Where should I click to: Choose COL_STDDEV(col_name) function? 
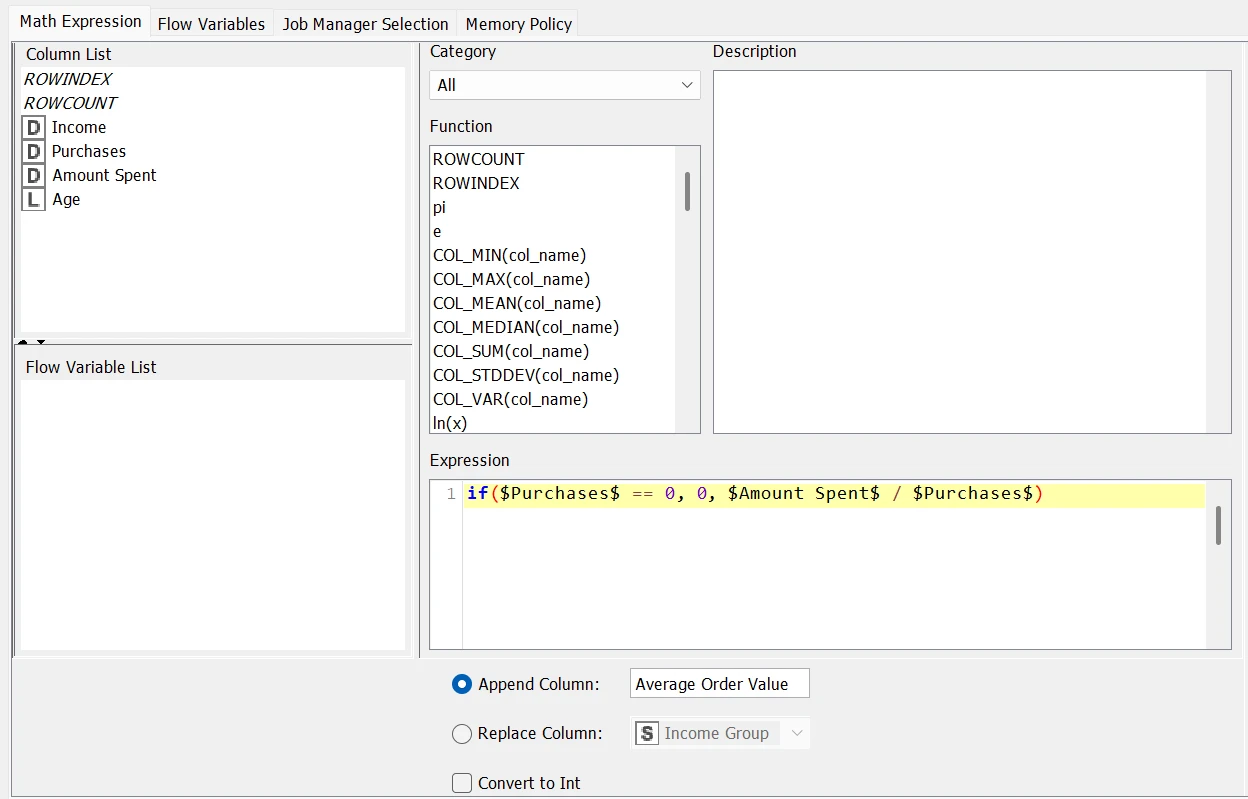(x=526, y=375)
